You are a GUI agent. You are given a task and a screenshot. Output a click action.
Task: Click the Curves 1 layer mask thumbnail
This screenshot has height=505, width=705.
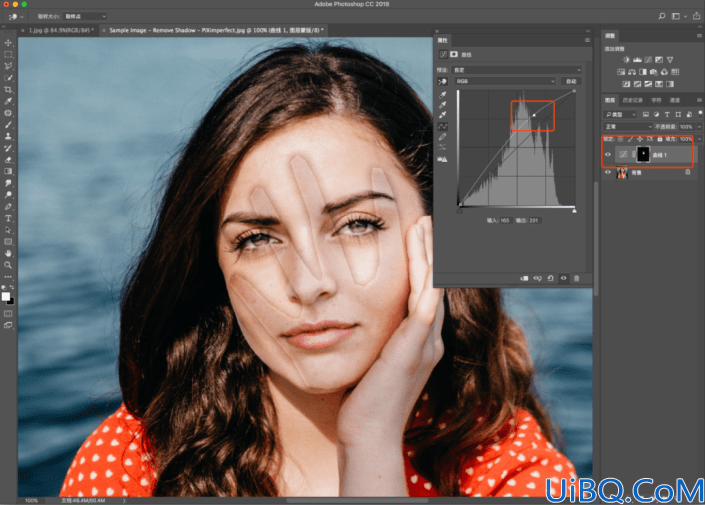click(x=643, y=154)
